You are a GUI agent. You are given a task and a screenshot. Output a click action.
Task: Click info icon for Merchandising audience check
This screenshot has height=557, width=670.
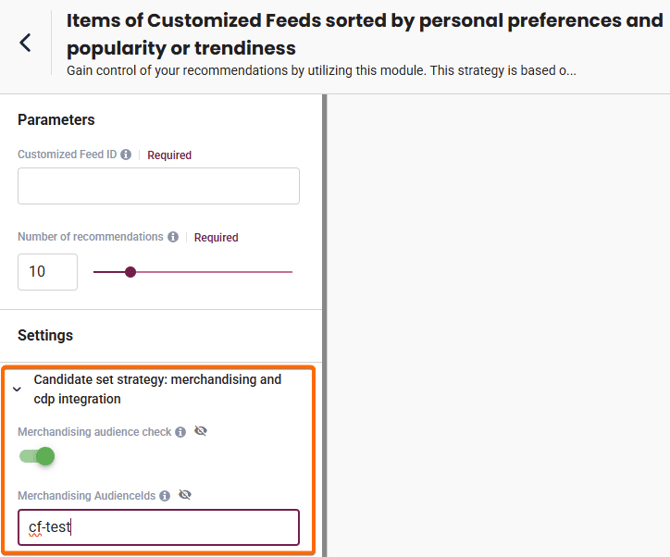[180, 432]
